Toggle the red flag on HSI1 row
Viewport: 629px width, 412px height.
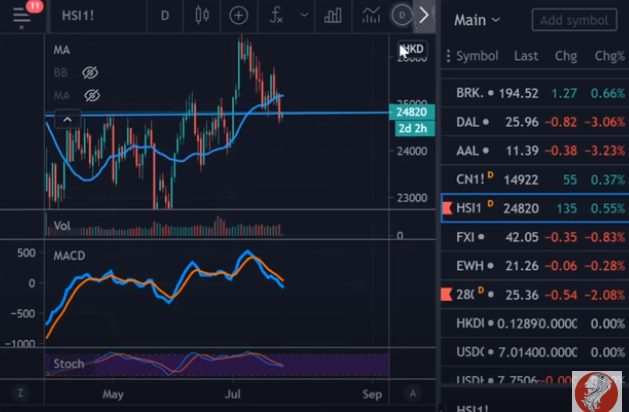tap(447, 208)
